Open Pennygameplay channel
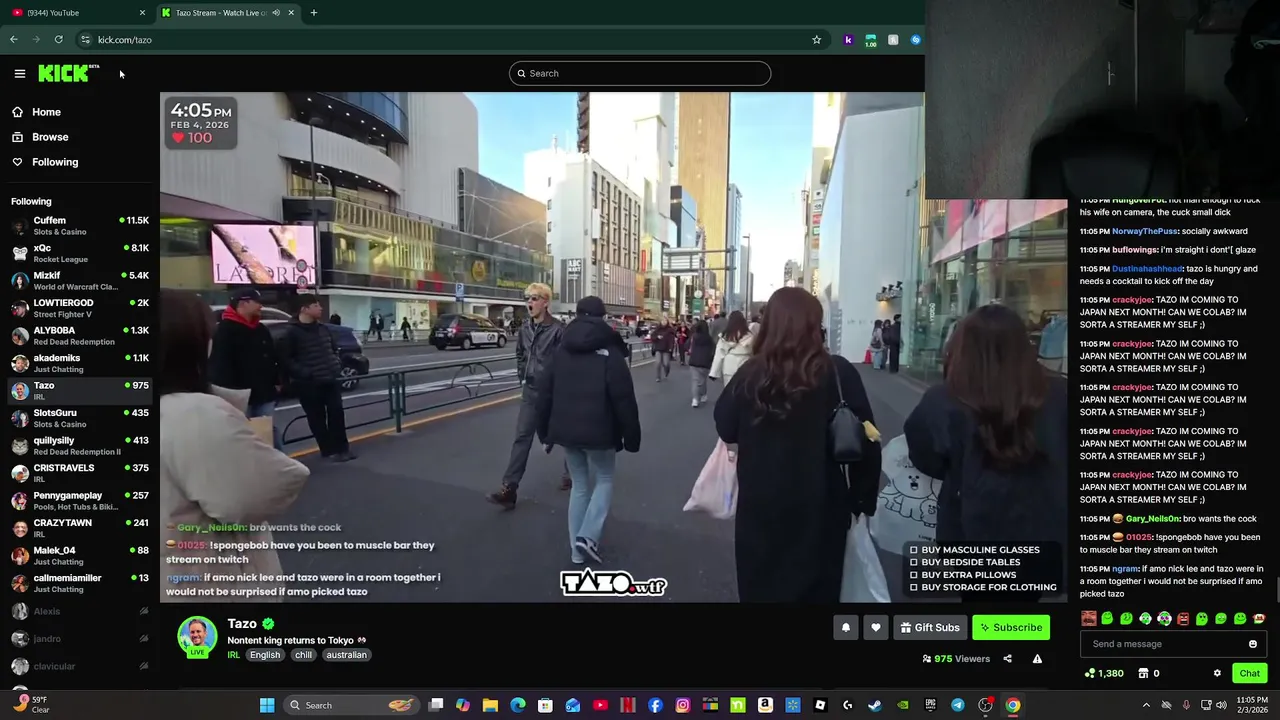This screenshot has height=720, width=1280. (x=80, y=501)
